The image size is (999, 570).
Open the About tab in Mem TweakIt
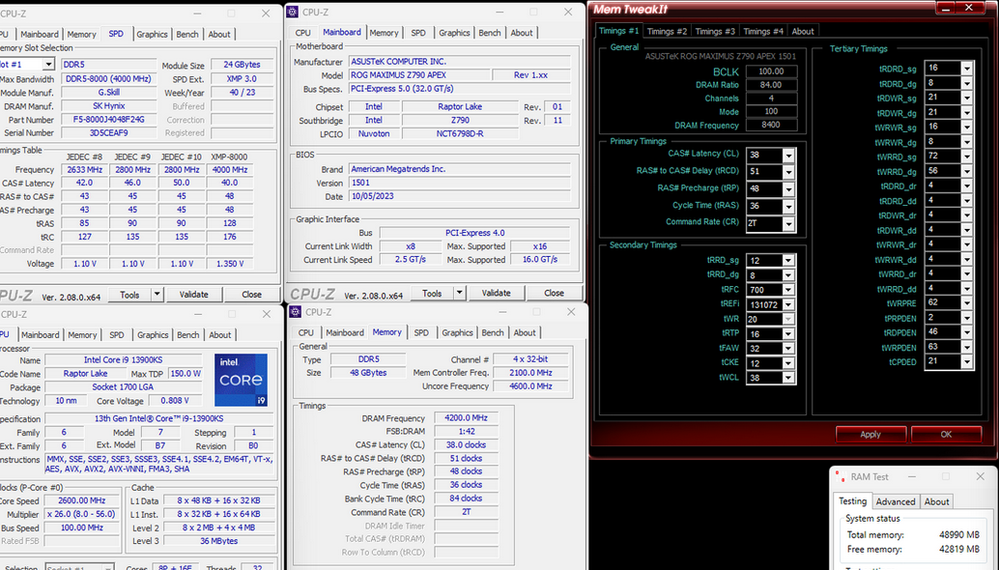pos(802,31)
